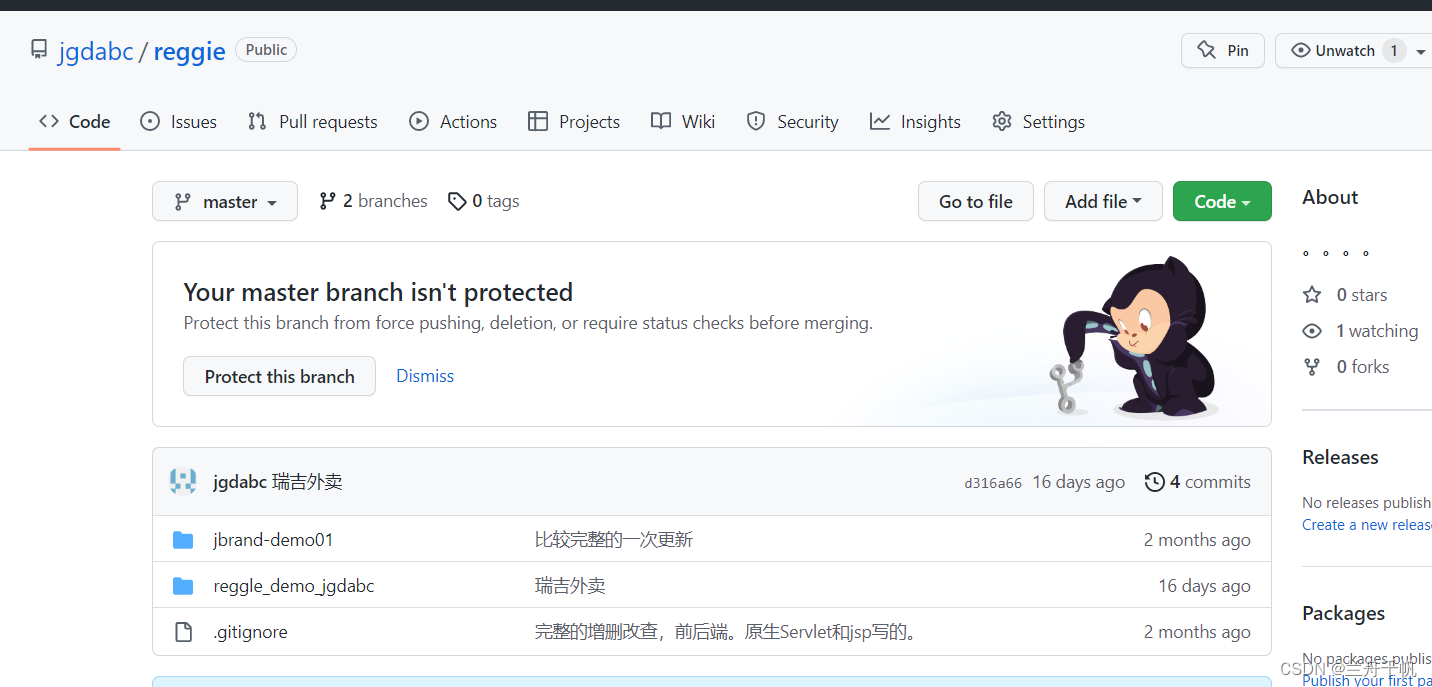The height and width of the screenshot is (687, 1432).
Task: Click the Code brackets tab icon
Action: click(49, 121)
